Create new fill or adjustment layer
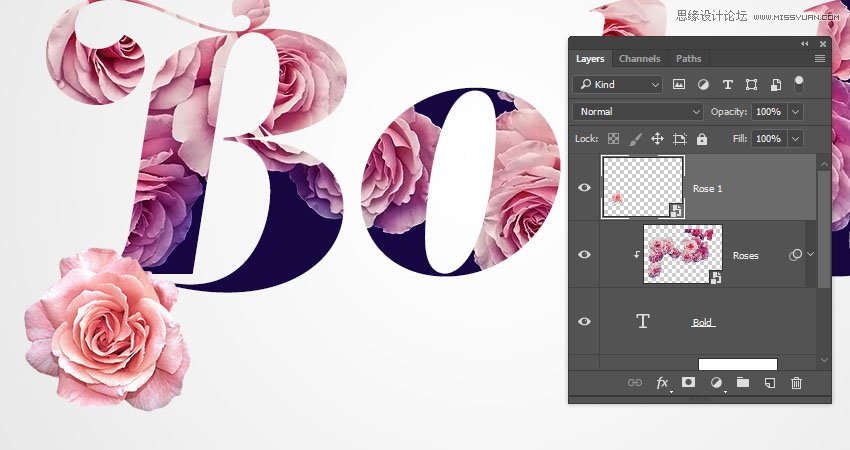Screen dimensions: 850x450 pyautogui.click(x=716, y=383)
